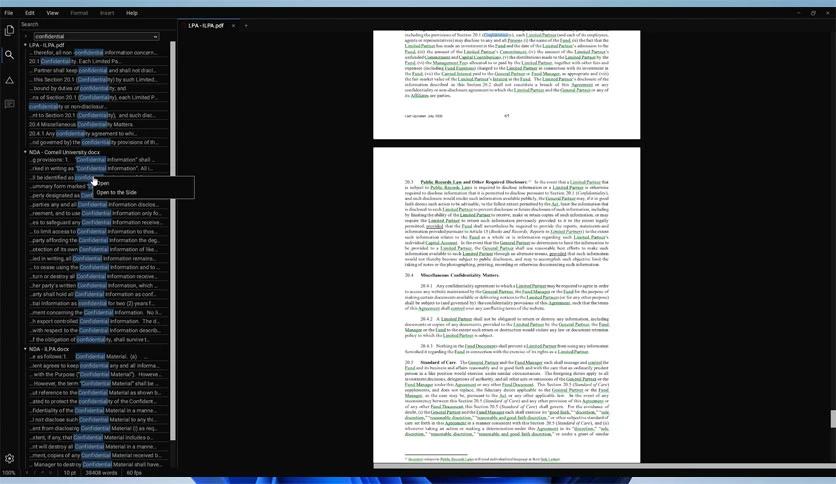
Task: Collapse the LPA - ILPA.pdf results group
Action: point(25,45)
